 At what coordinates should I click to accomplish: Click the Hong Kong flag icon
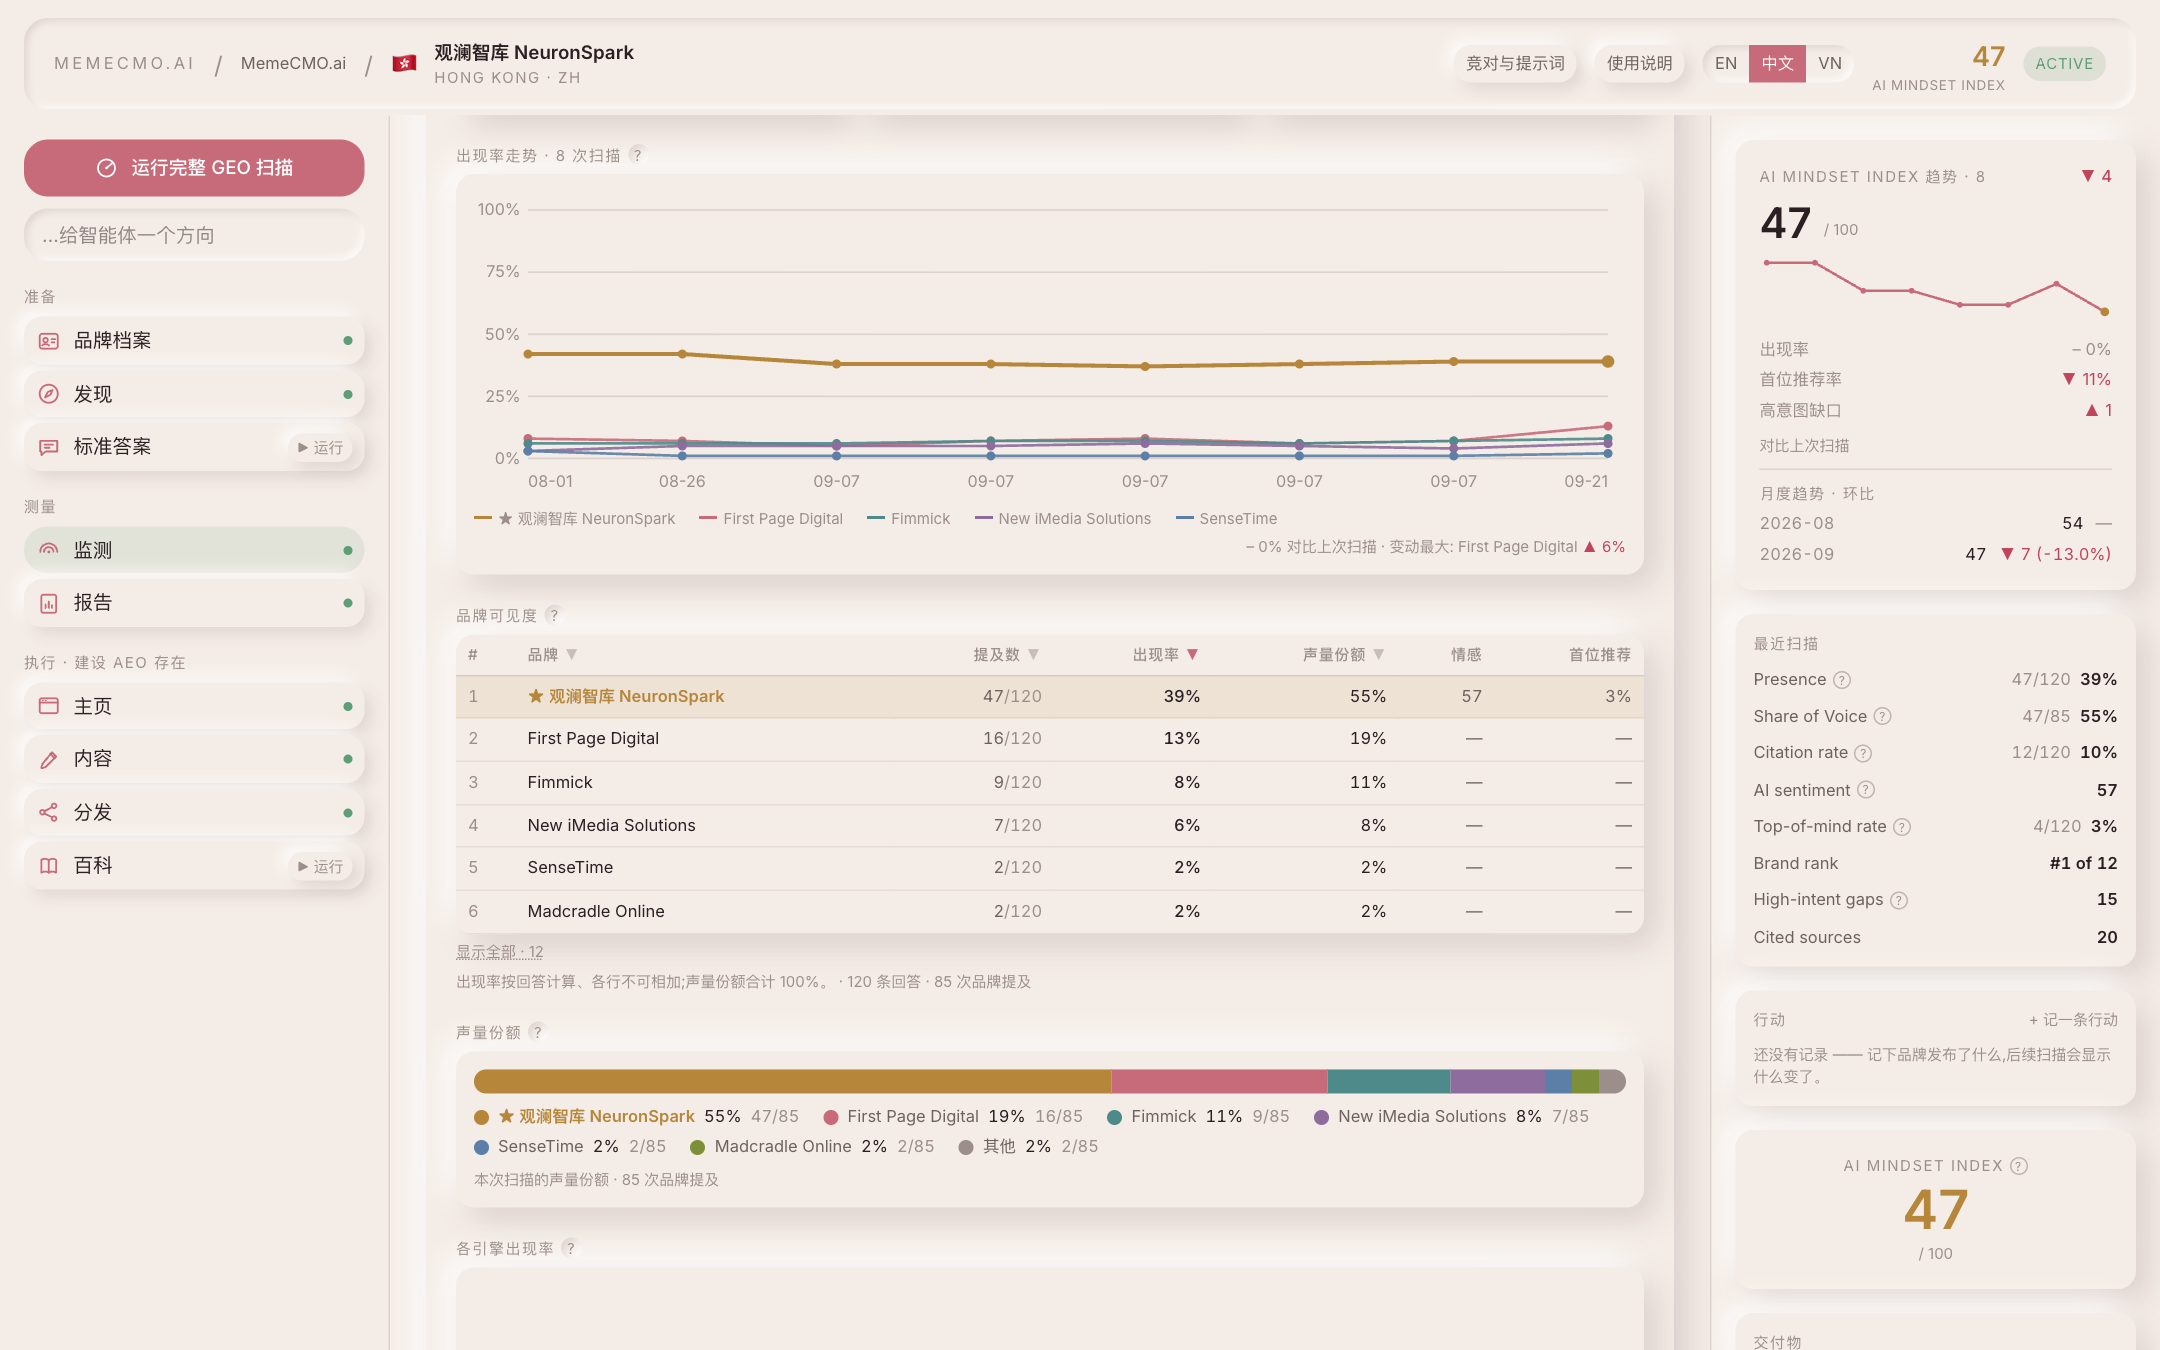[404, 64]
